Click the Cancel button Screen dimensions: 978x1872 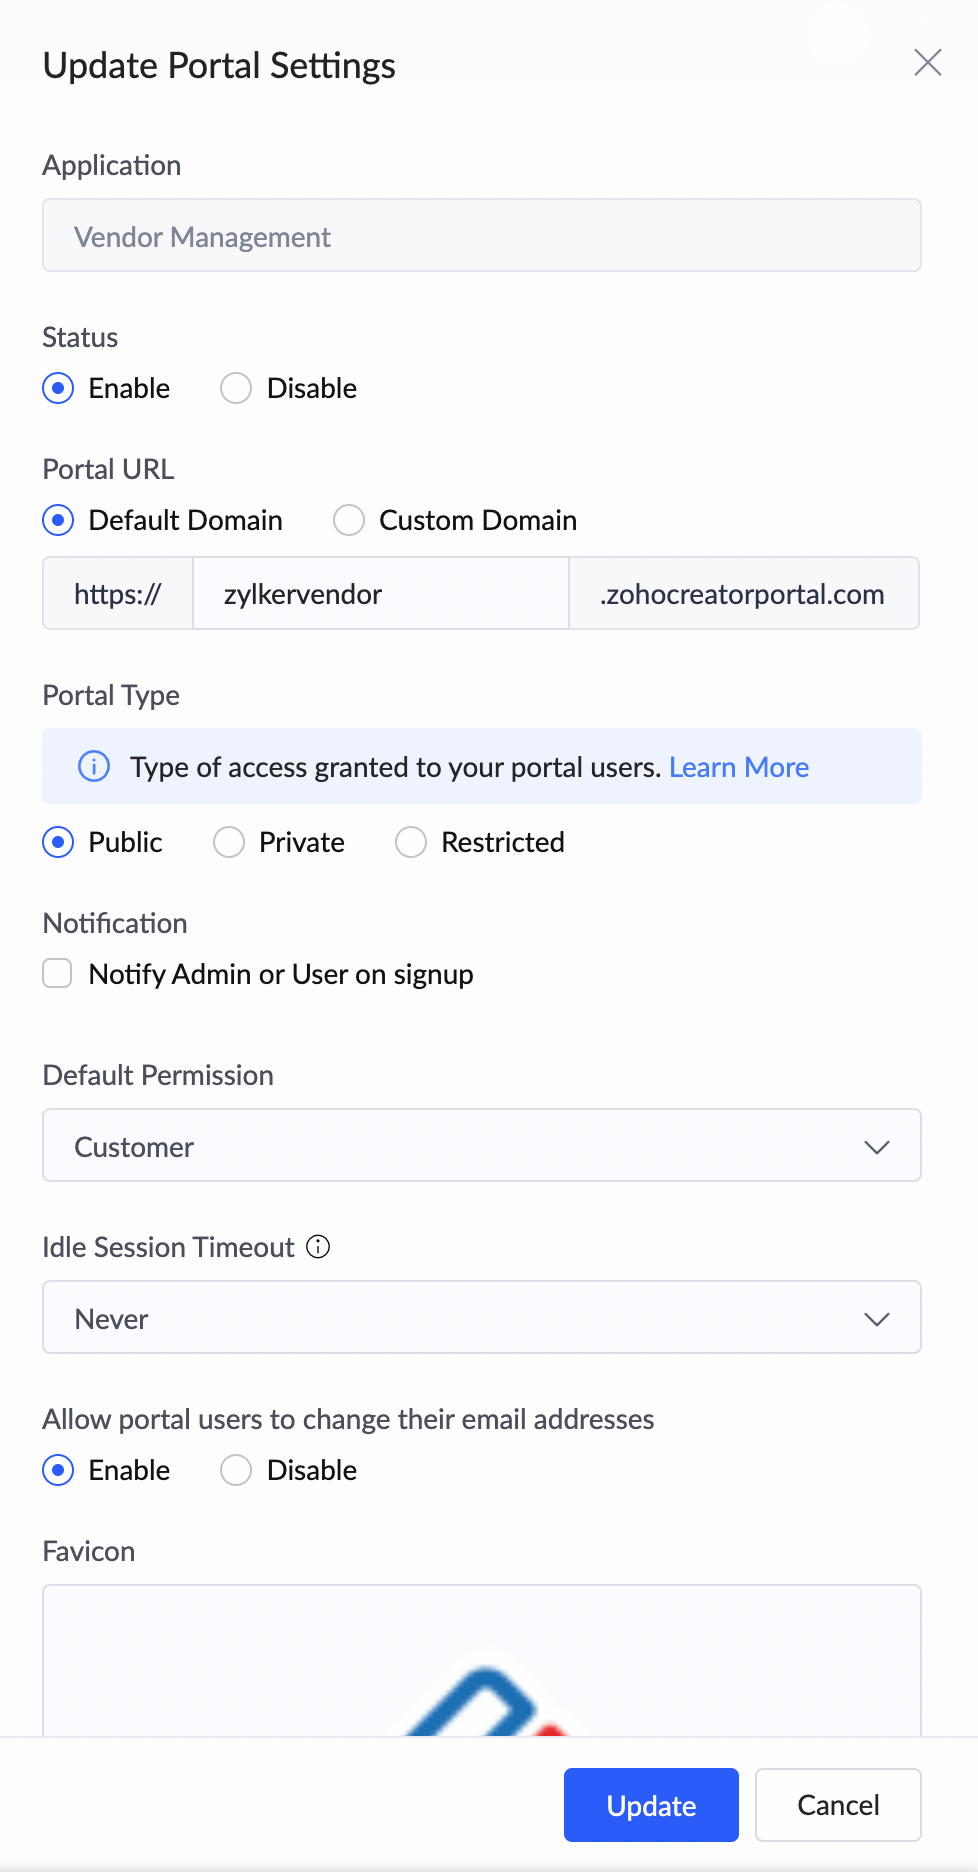838,1805
